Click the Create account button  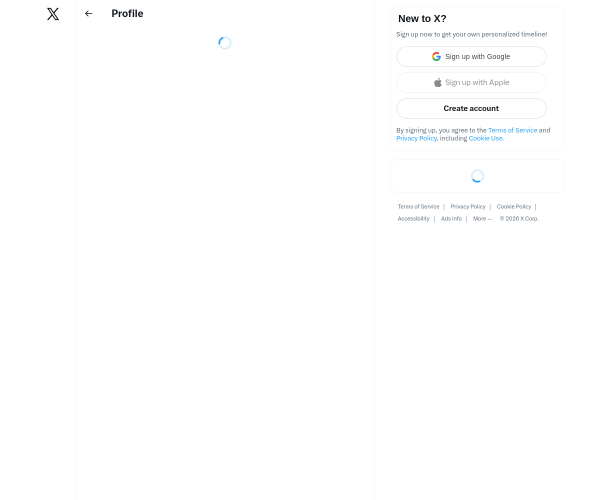pyautogui.click(x=471, y=109)
